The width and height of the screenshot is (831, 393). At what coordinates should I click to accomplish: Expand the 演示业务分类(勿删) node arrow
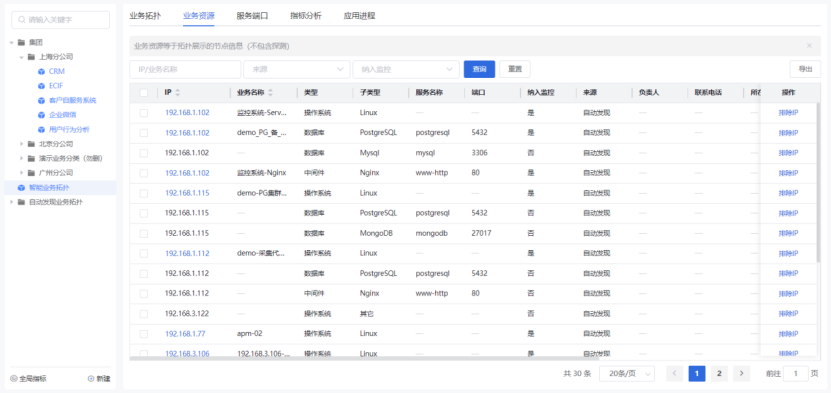[21, 158]
